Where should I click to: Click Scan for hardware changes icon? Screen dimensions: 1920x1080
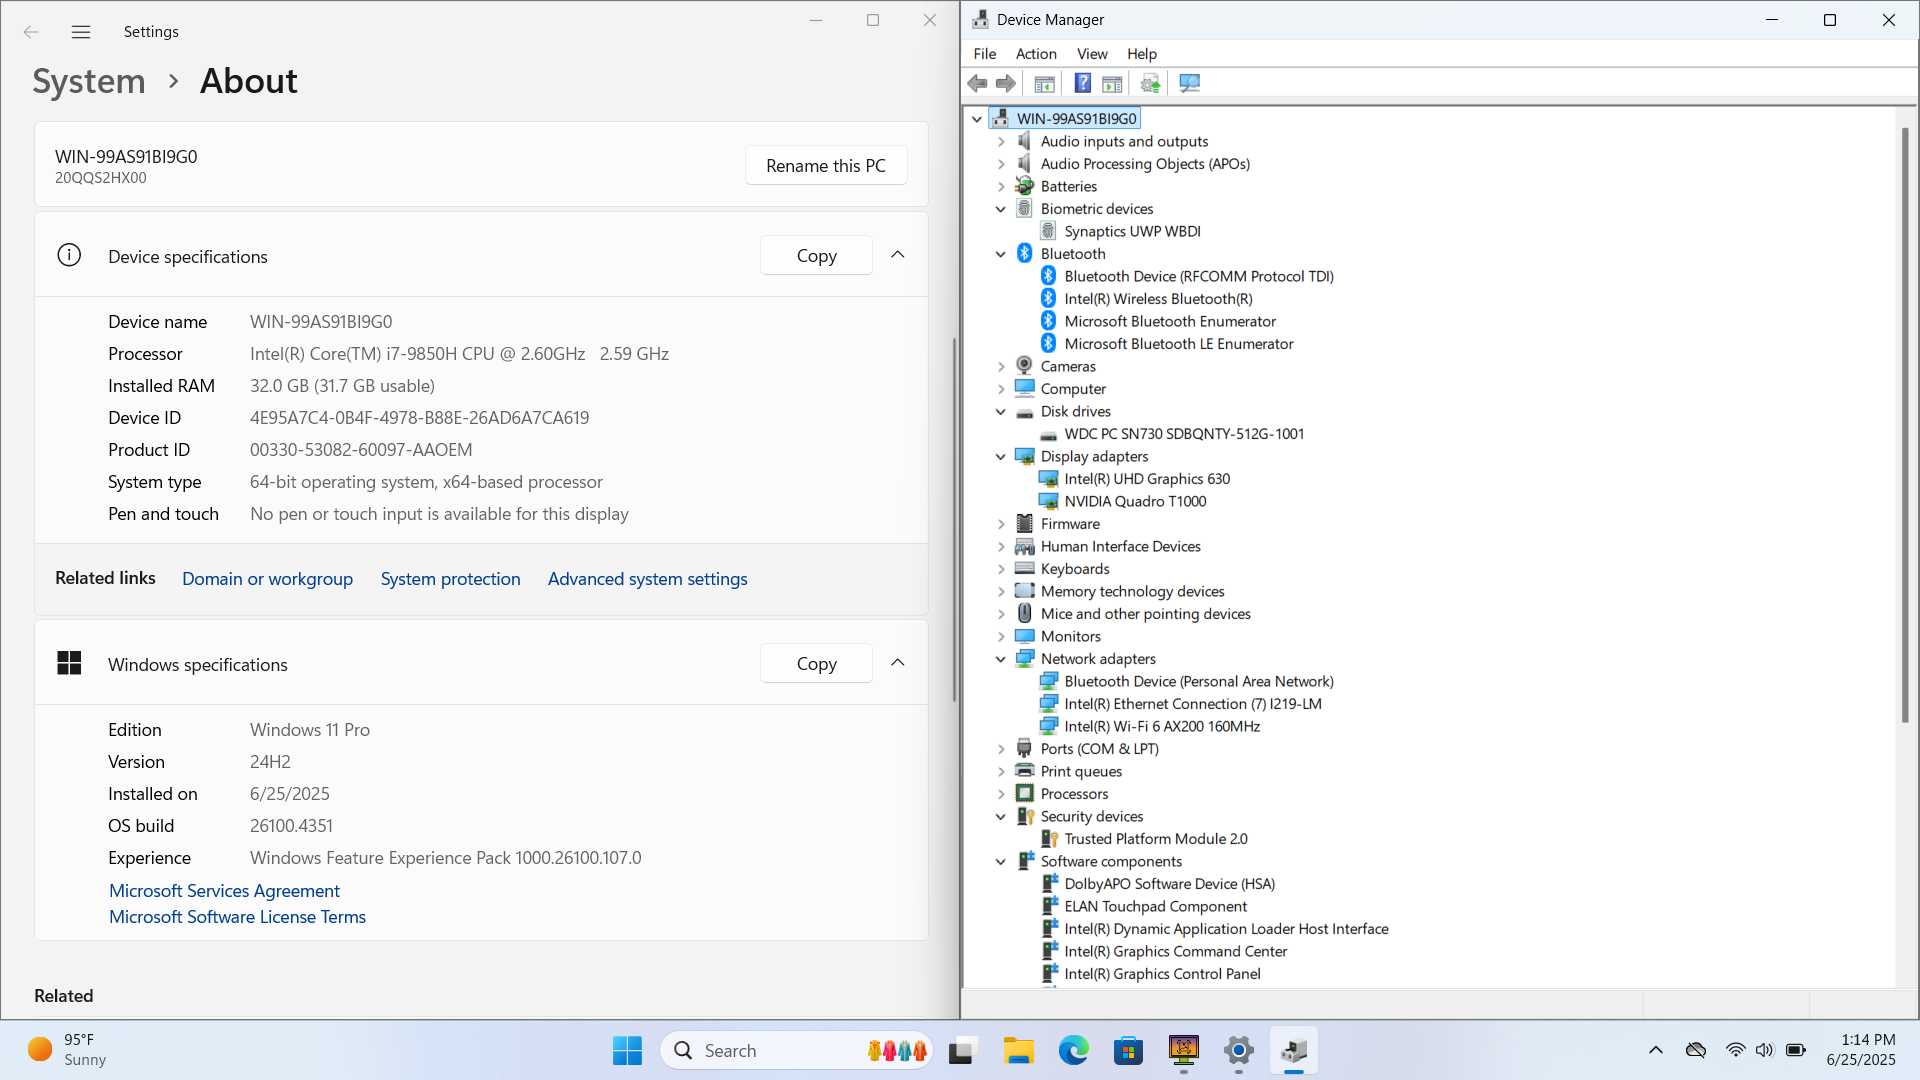pyautogui.click(x=1189, y=84)
